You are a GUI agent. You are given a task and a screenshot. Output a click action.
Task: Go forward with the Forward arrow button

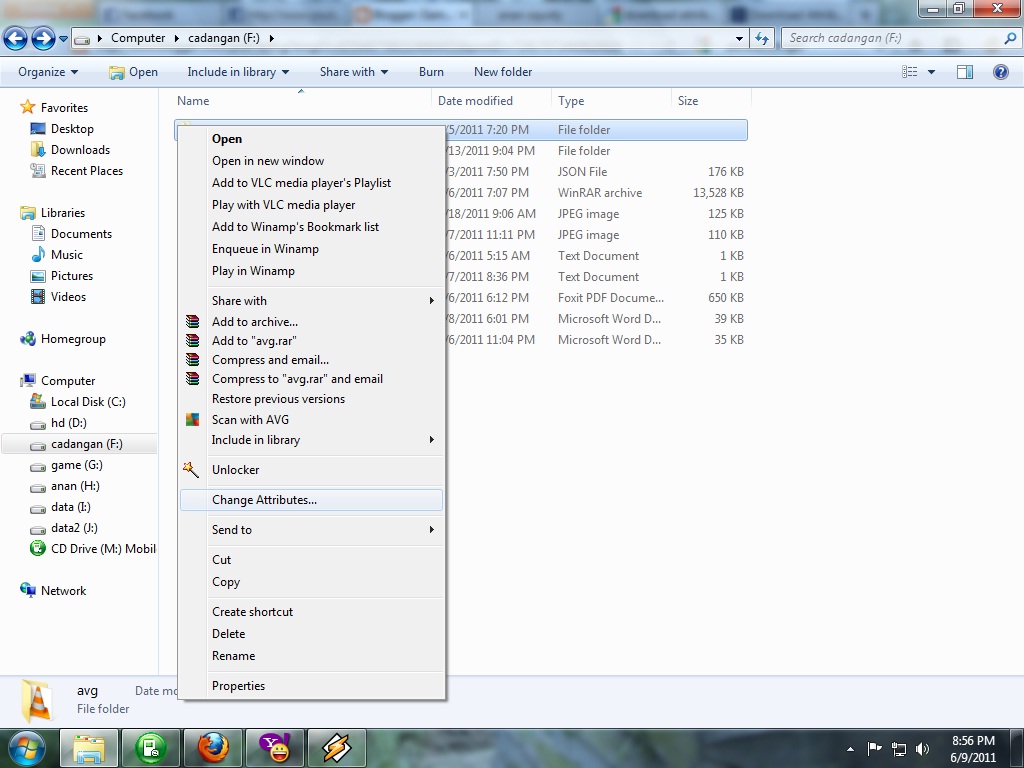(43, 39)
